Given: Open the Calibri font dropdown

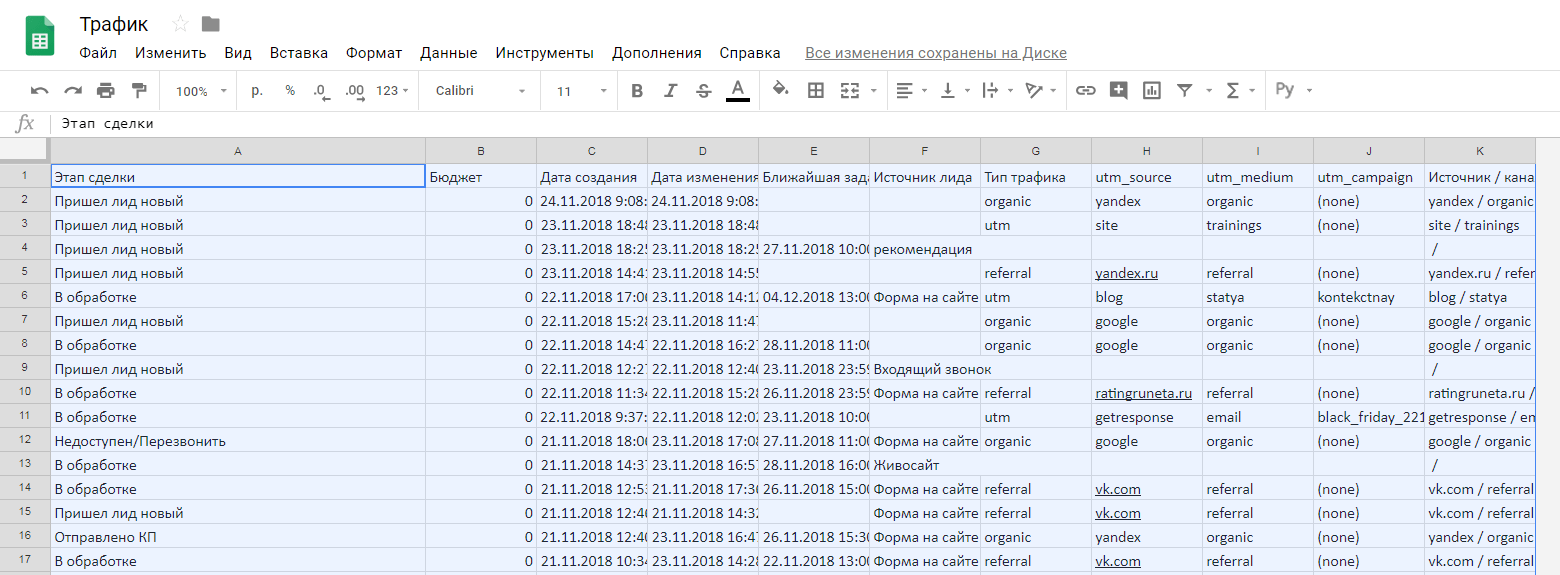Looking at the screenshot, I should point(480,91).
